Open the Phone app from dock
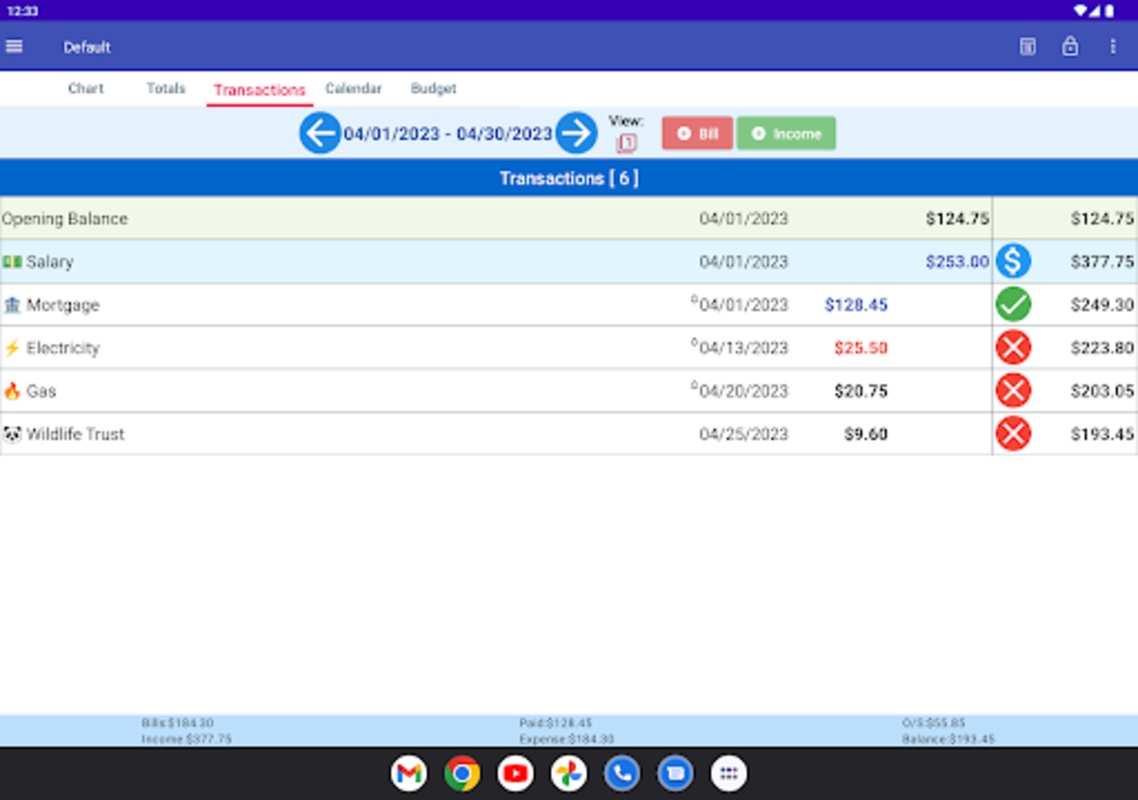This screenshot has height=800, width=1138. [x=622, y=774]
